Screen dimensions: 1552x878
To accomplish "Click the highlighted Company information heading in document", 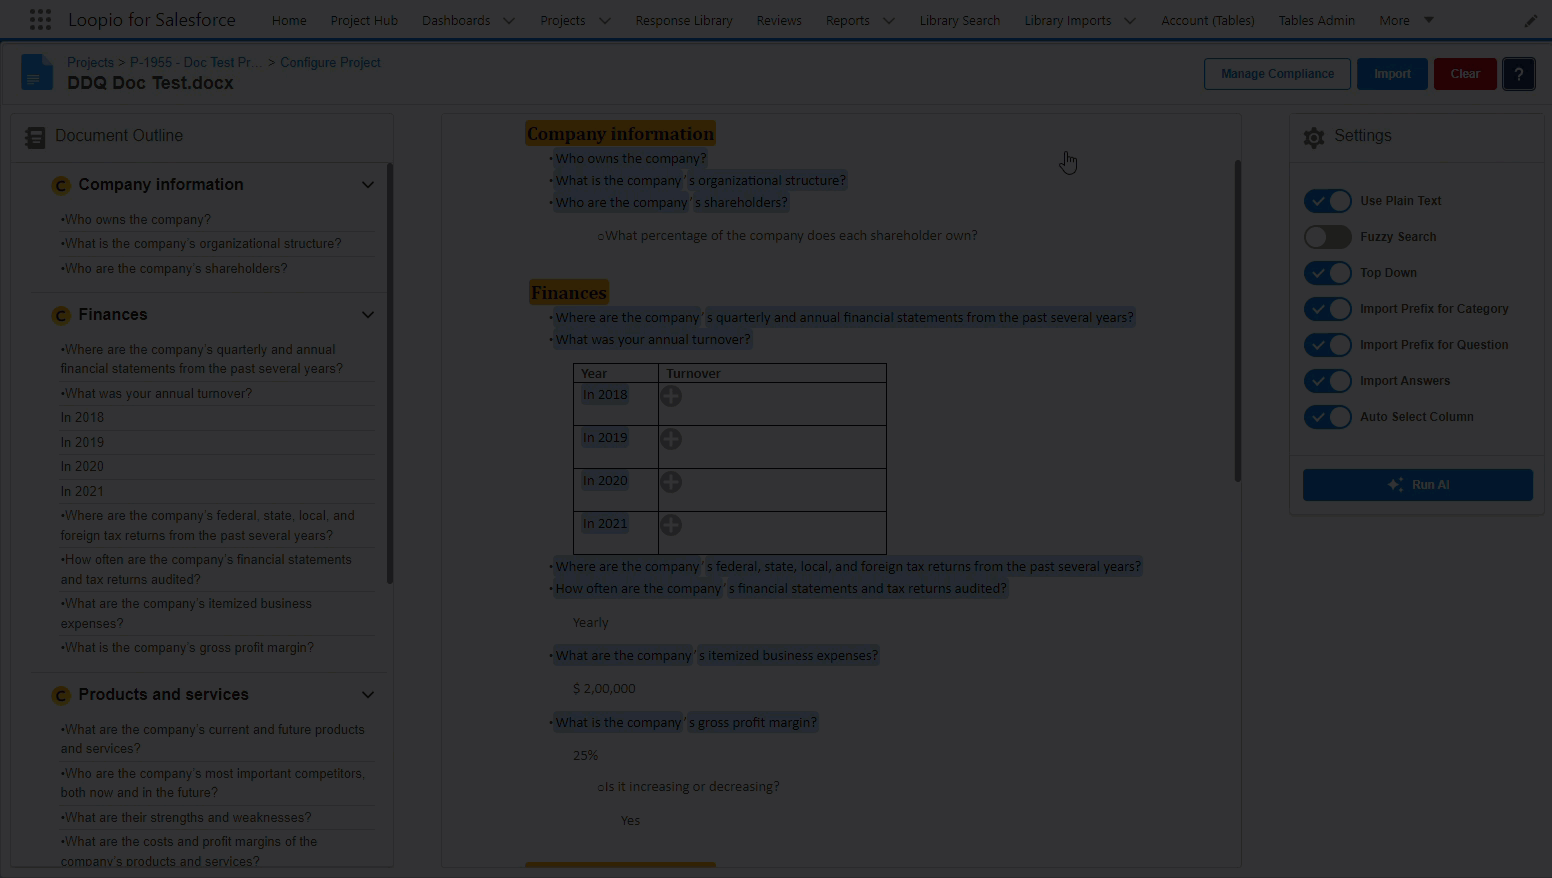I will [x=620, y=134].
